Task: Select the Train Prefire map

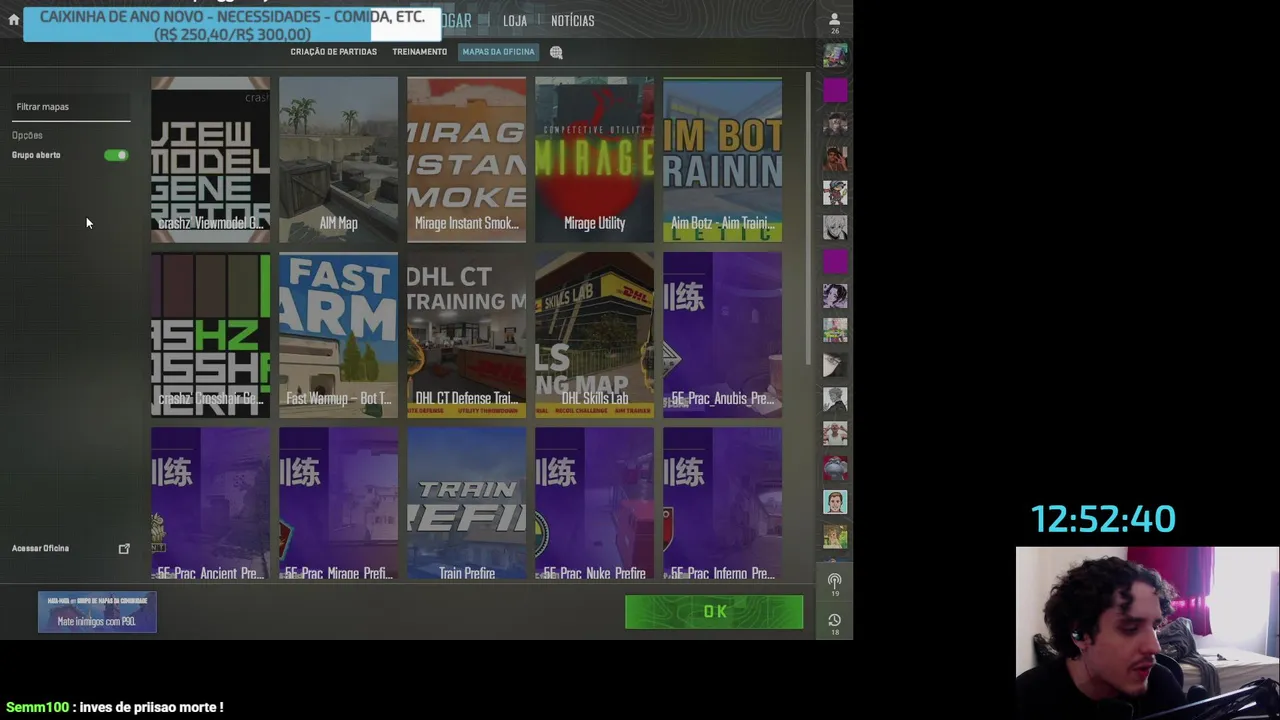Action: pyautogui.click(x=466, y=504)
